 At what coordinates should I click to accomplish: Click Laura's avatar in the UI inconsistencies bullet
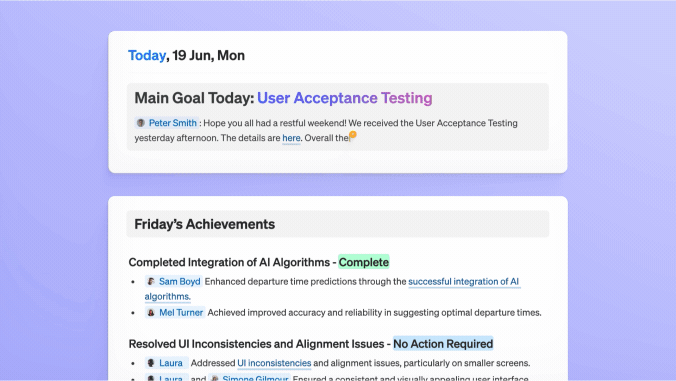pos(151,363)
